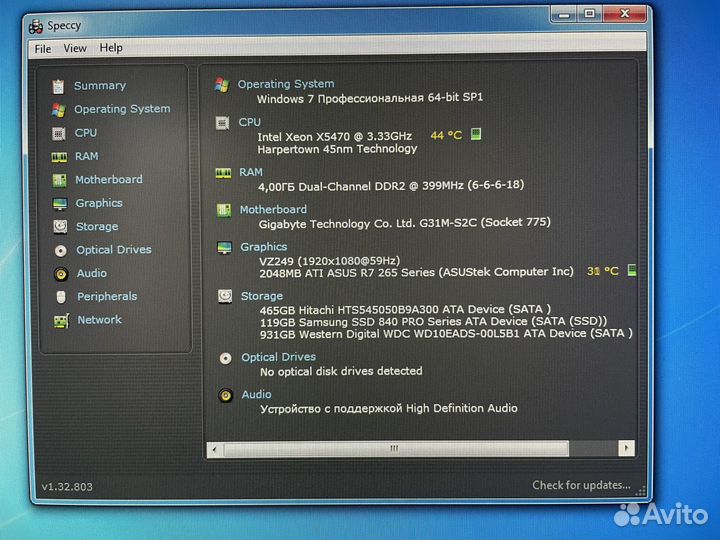Click the Summary clipboard icon in sidebar
The image size is (720, 540).
tap(58, 86)
